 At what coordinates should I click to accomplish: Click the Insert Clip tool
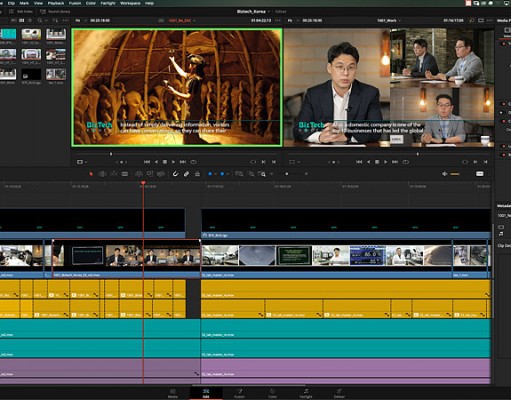pyautogui.click(x=139, y=174)
